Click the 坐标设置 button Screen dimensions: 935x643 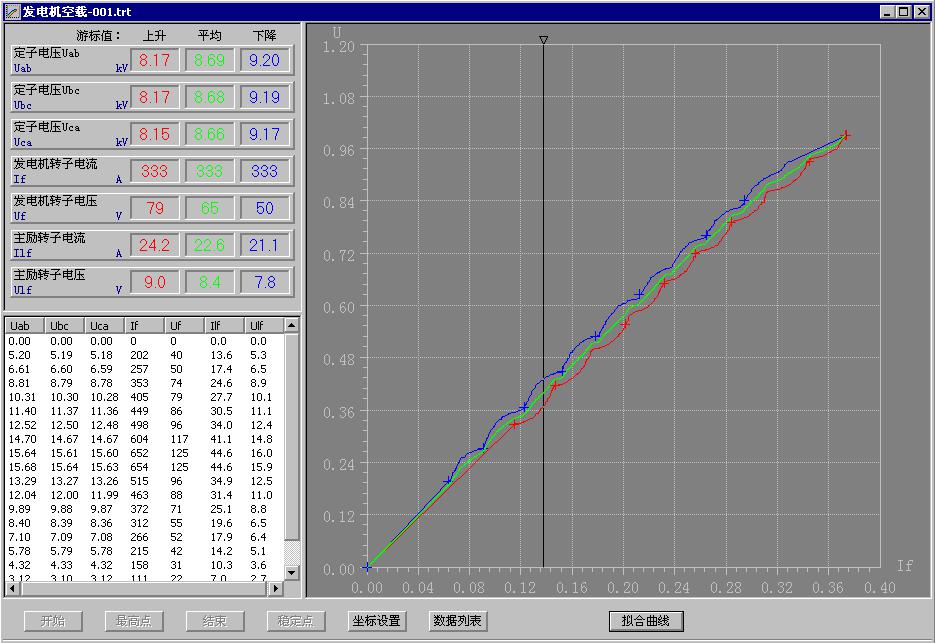(376, 621)
